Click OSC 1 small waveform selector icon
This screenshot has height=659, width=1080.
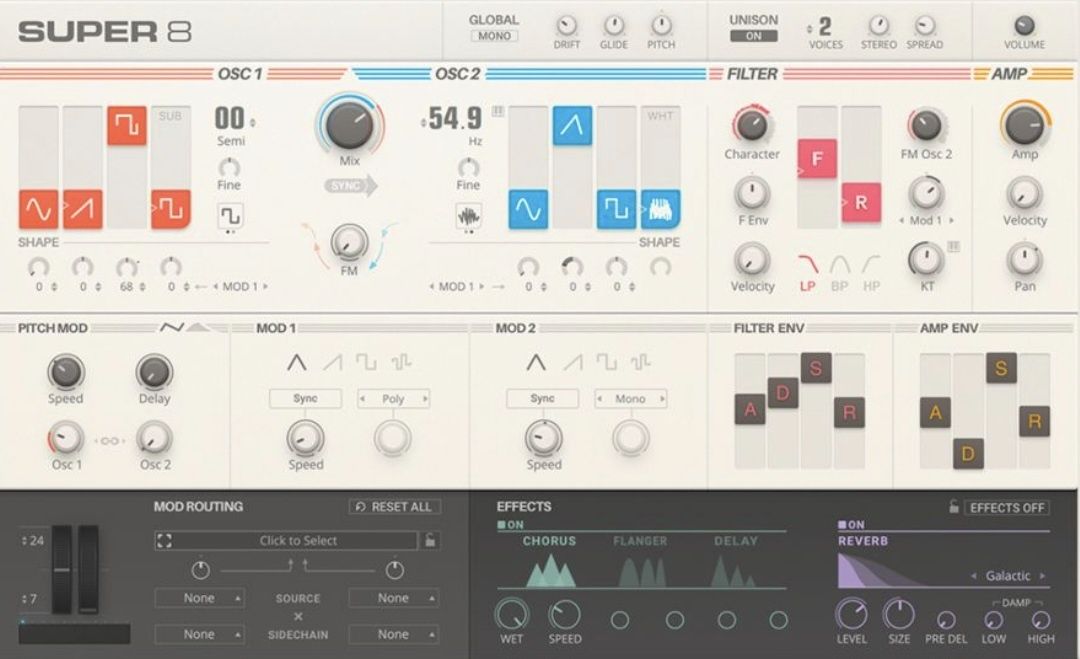230,216
